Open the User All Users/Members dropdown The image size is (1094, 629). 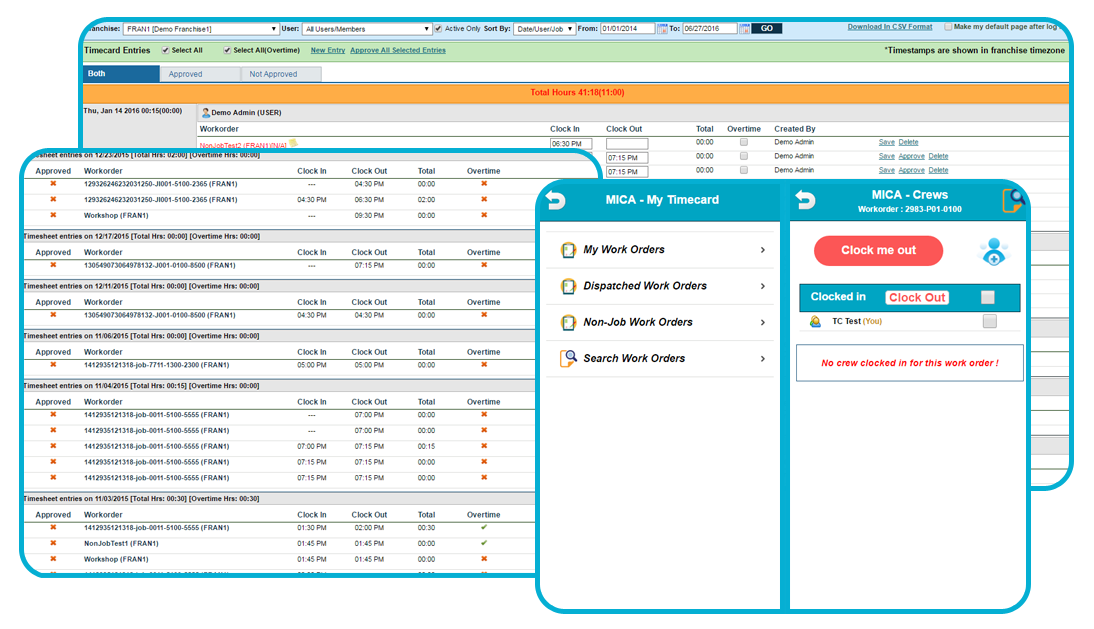coord(367,29)
